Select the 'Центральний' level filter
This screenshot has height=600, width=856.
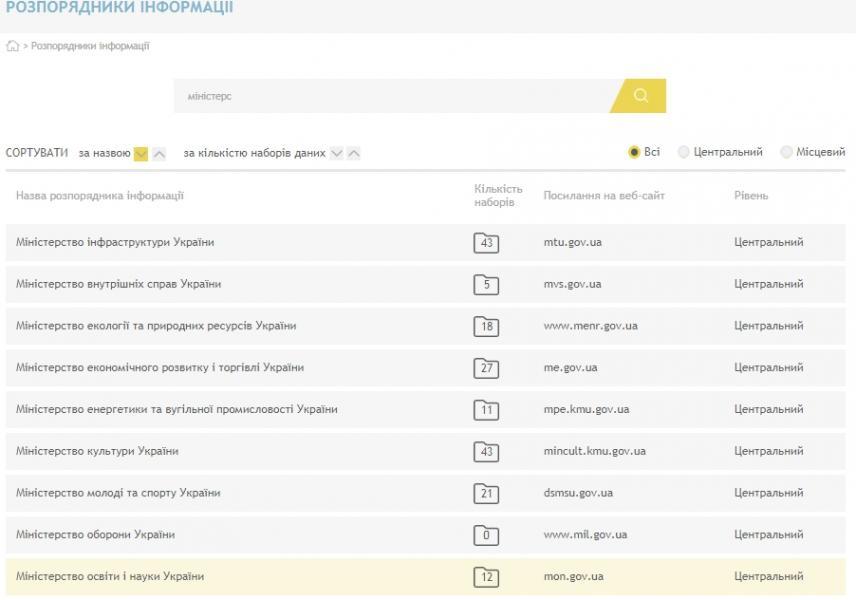(684, 152)
